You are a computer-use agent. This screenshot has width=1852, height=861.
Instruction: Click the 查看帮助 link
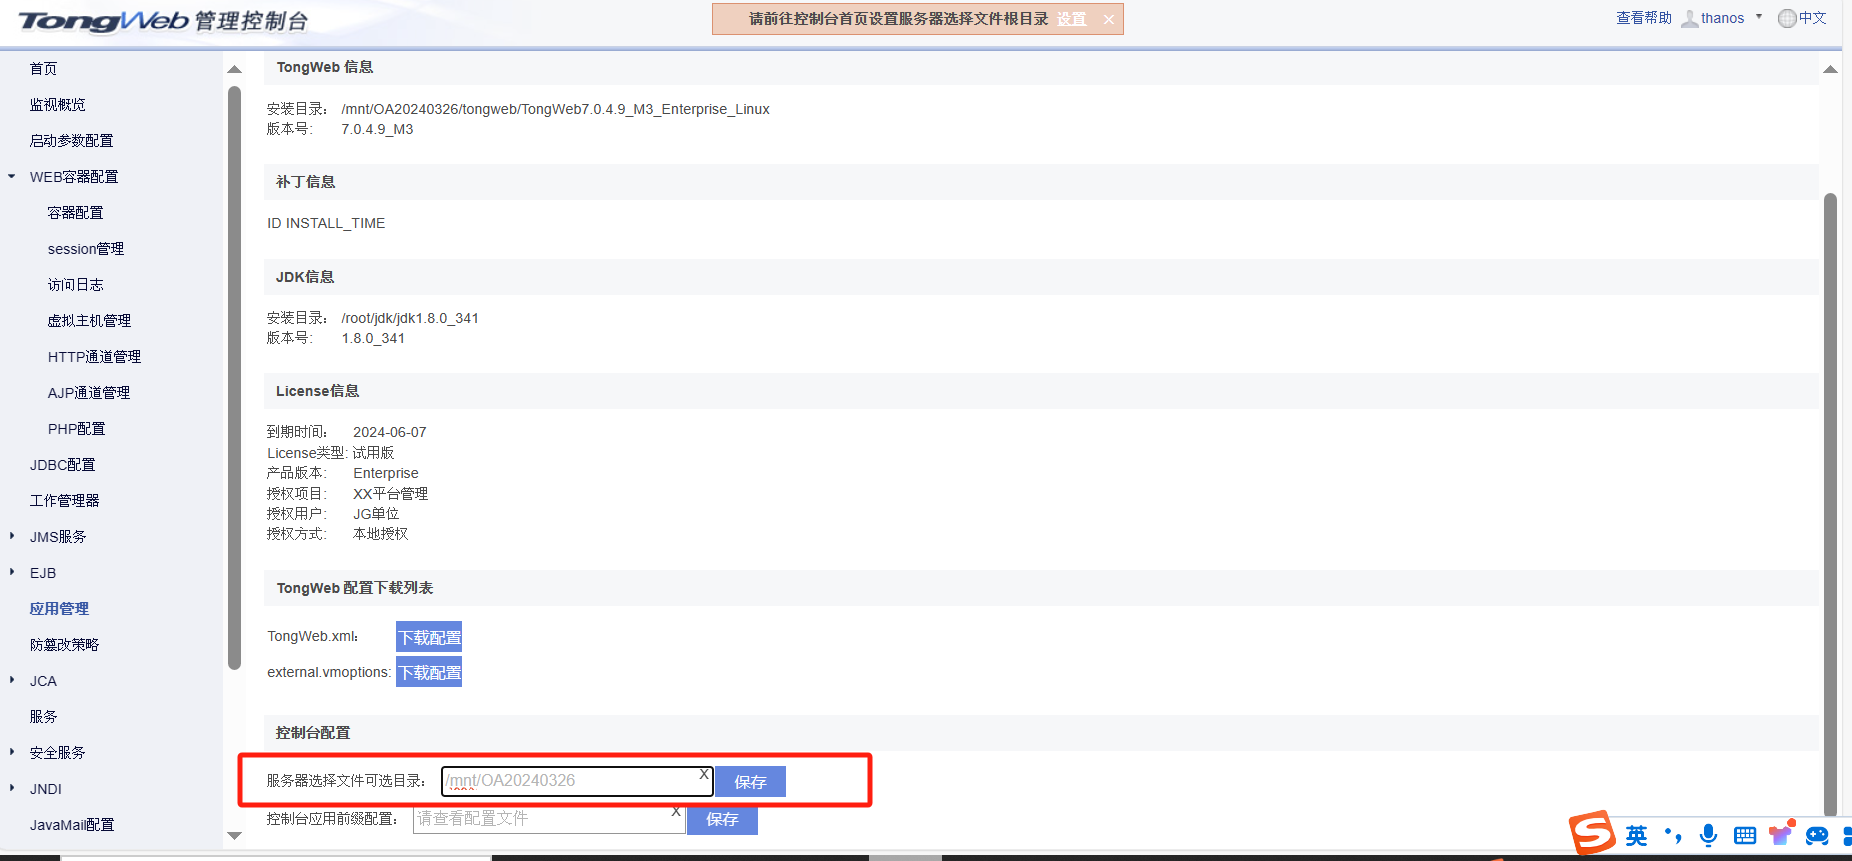[1644, 18]
